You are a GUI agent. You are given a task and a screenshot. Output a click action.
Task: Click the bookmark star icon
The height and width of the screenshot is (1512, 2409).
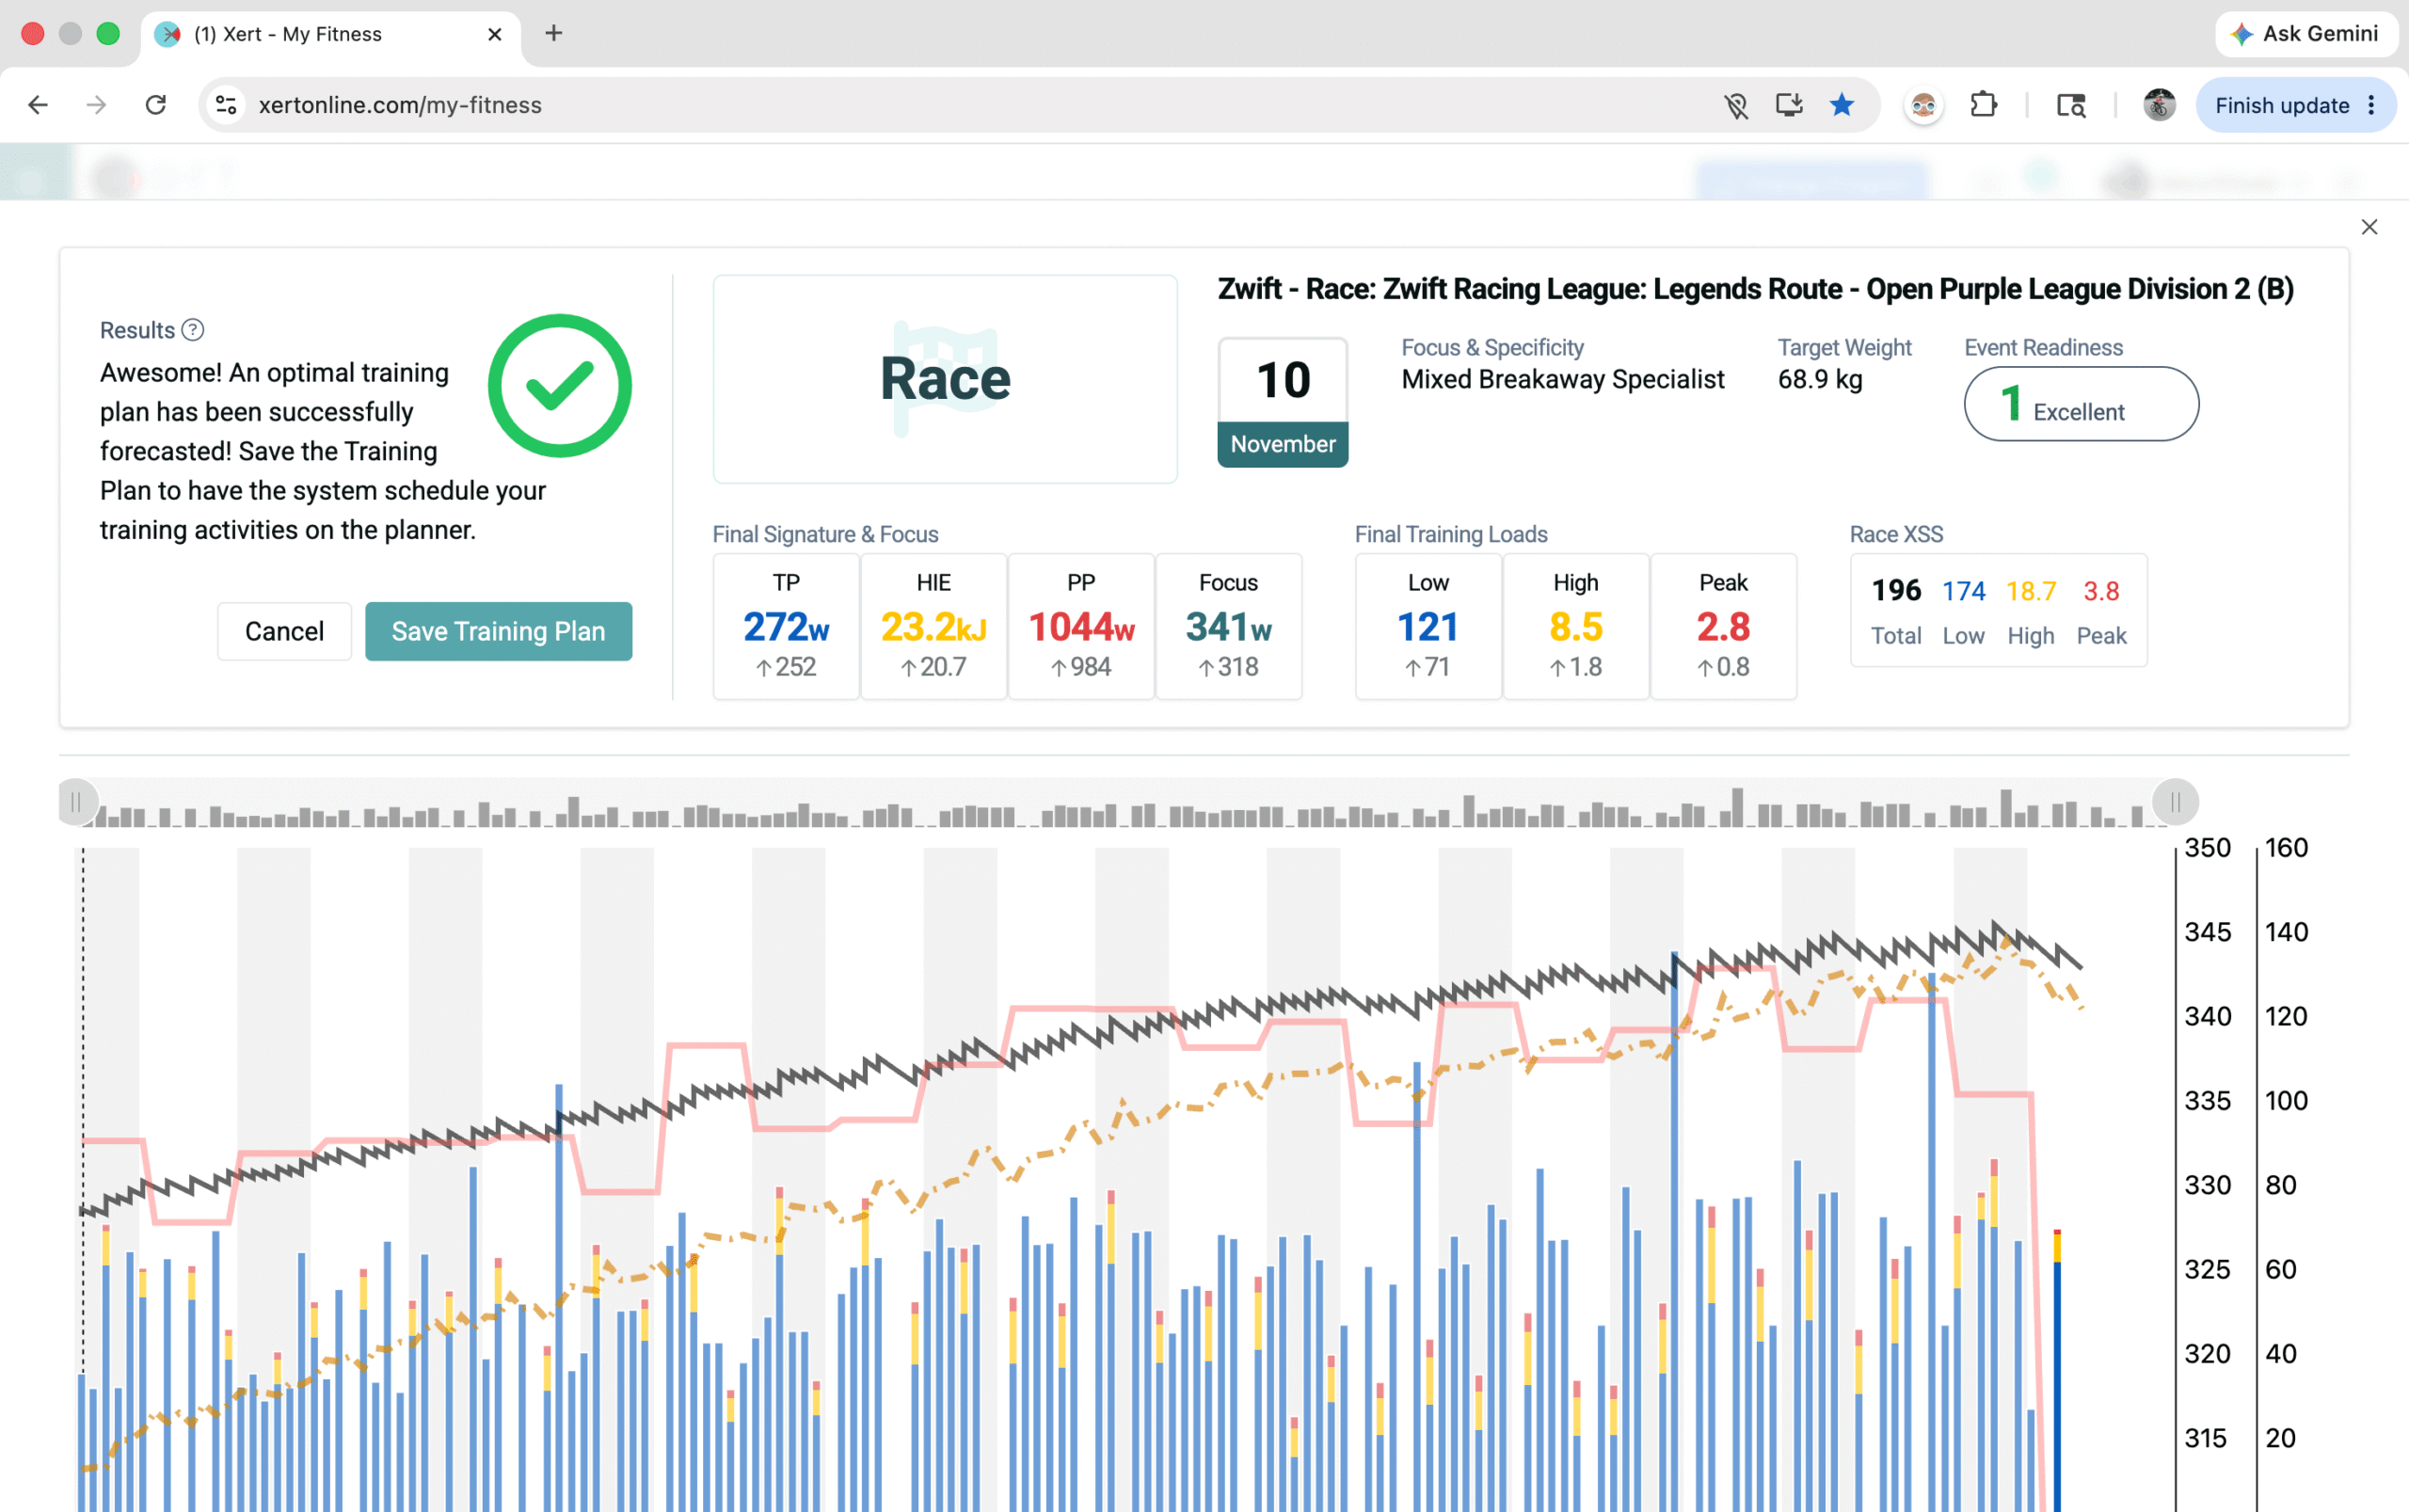pyautogui.click(x=1841, y=105)
